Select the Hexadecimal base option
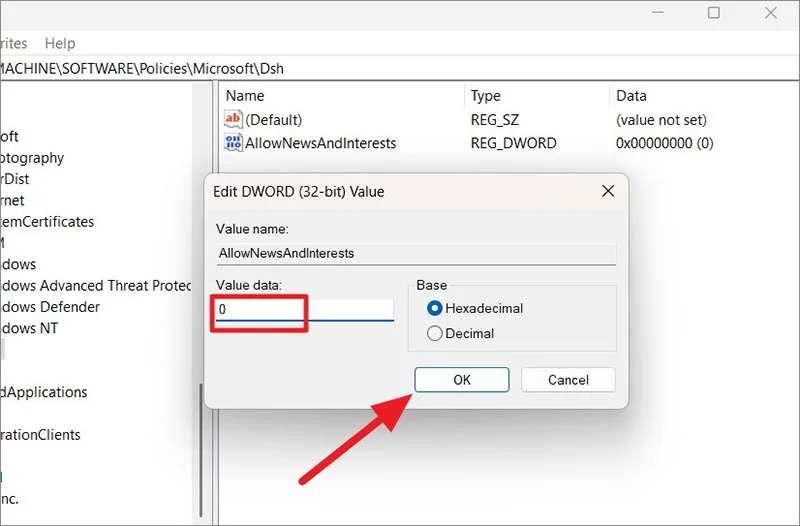The width and height of the screenshot is (800, 526). coord(475,308)
